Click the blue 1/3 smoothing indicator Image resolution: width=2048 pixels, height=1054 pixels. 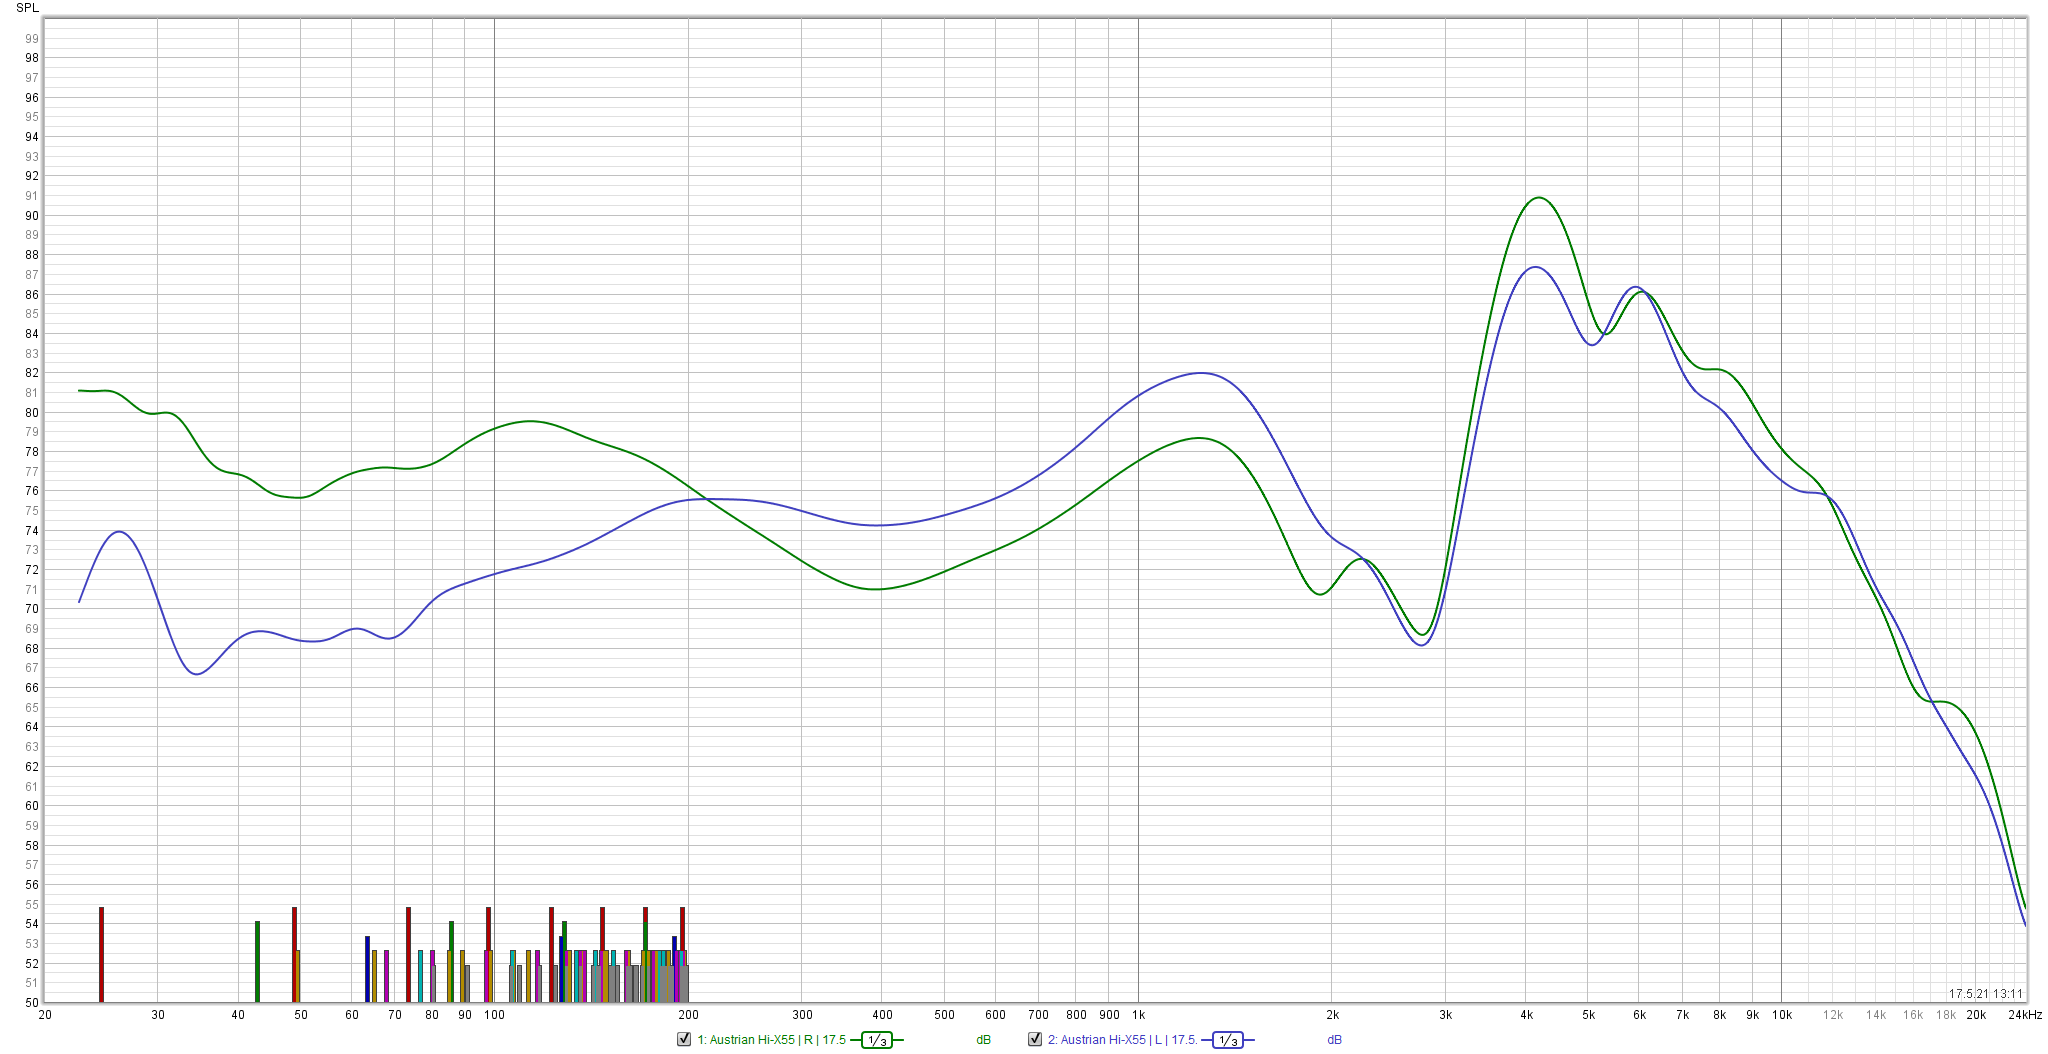pyautogui.click(x=1228, y=1040)
